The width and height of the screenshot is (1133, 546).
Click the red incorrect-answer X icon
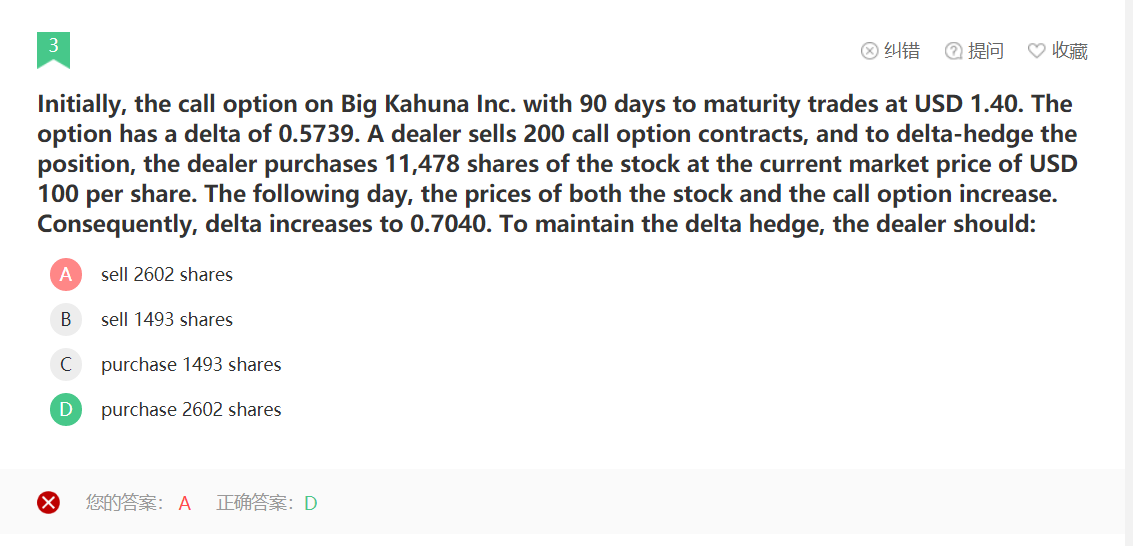(48, 503)
